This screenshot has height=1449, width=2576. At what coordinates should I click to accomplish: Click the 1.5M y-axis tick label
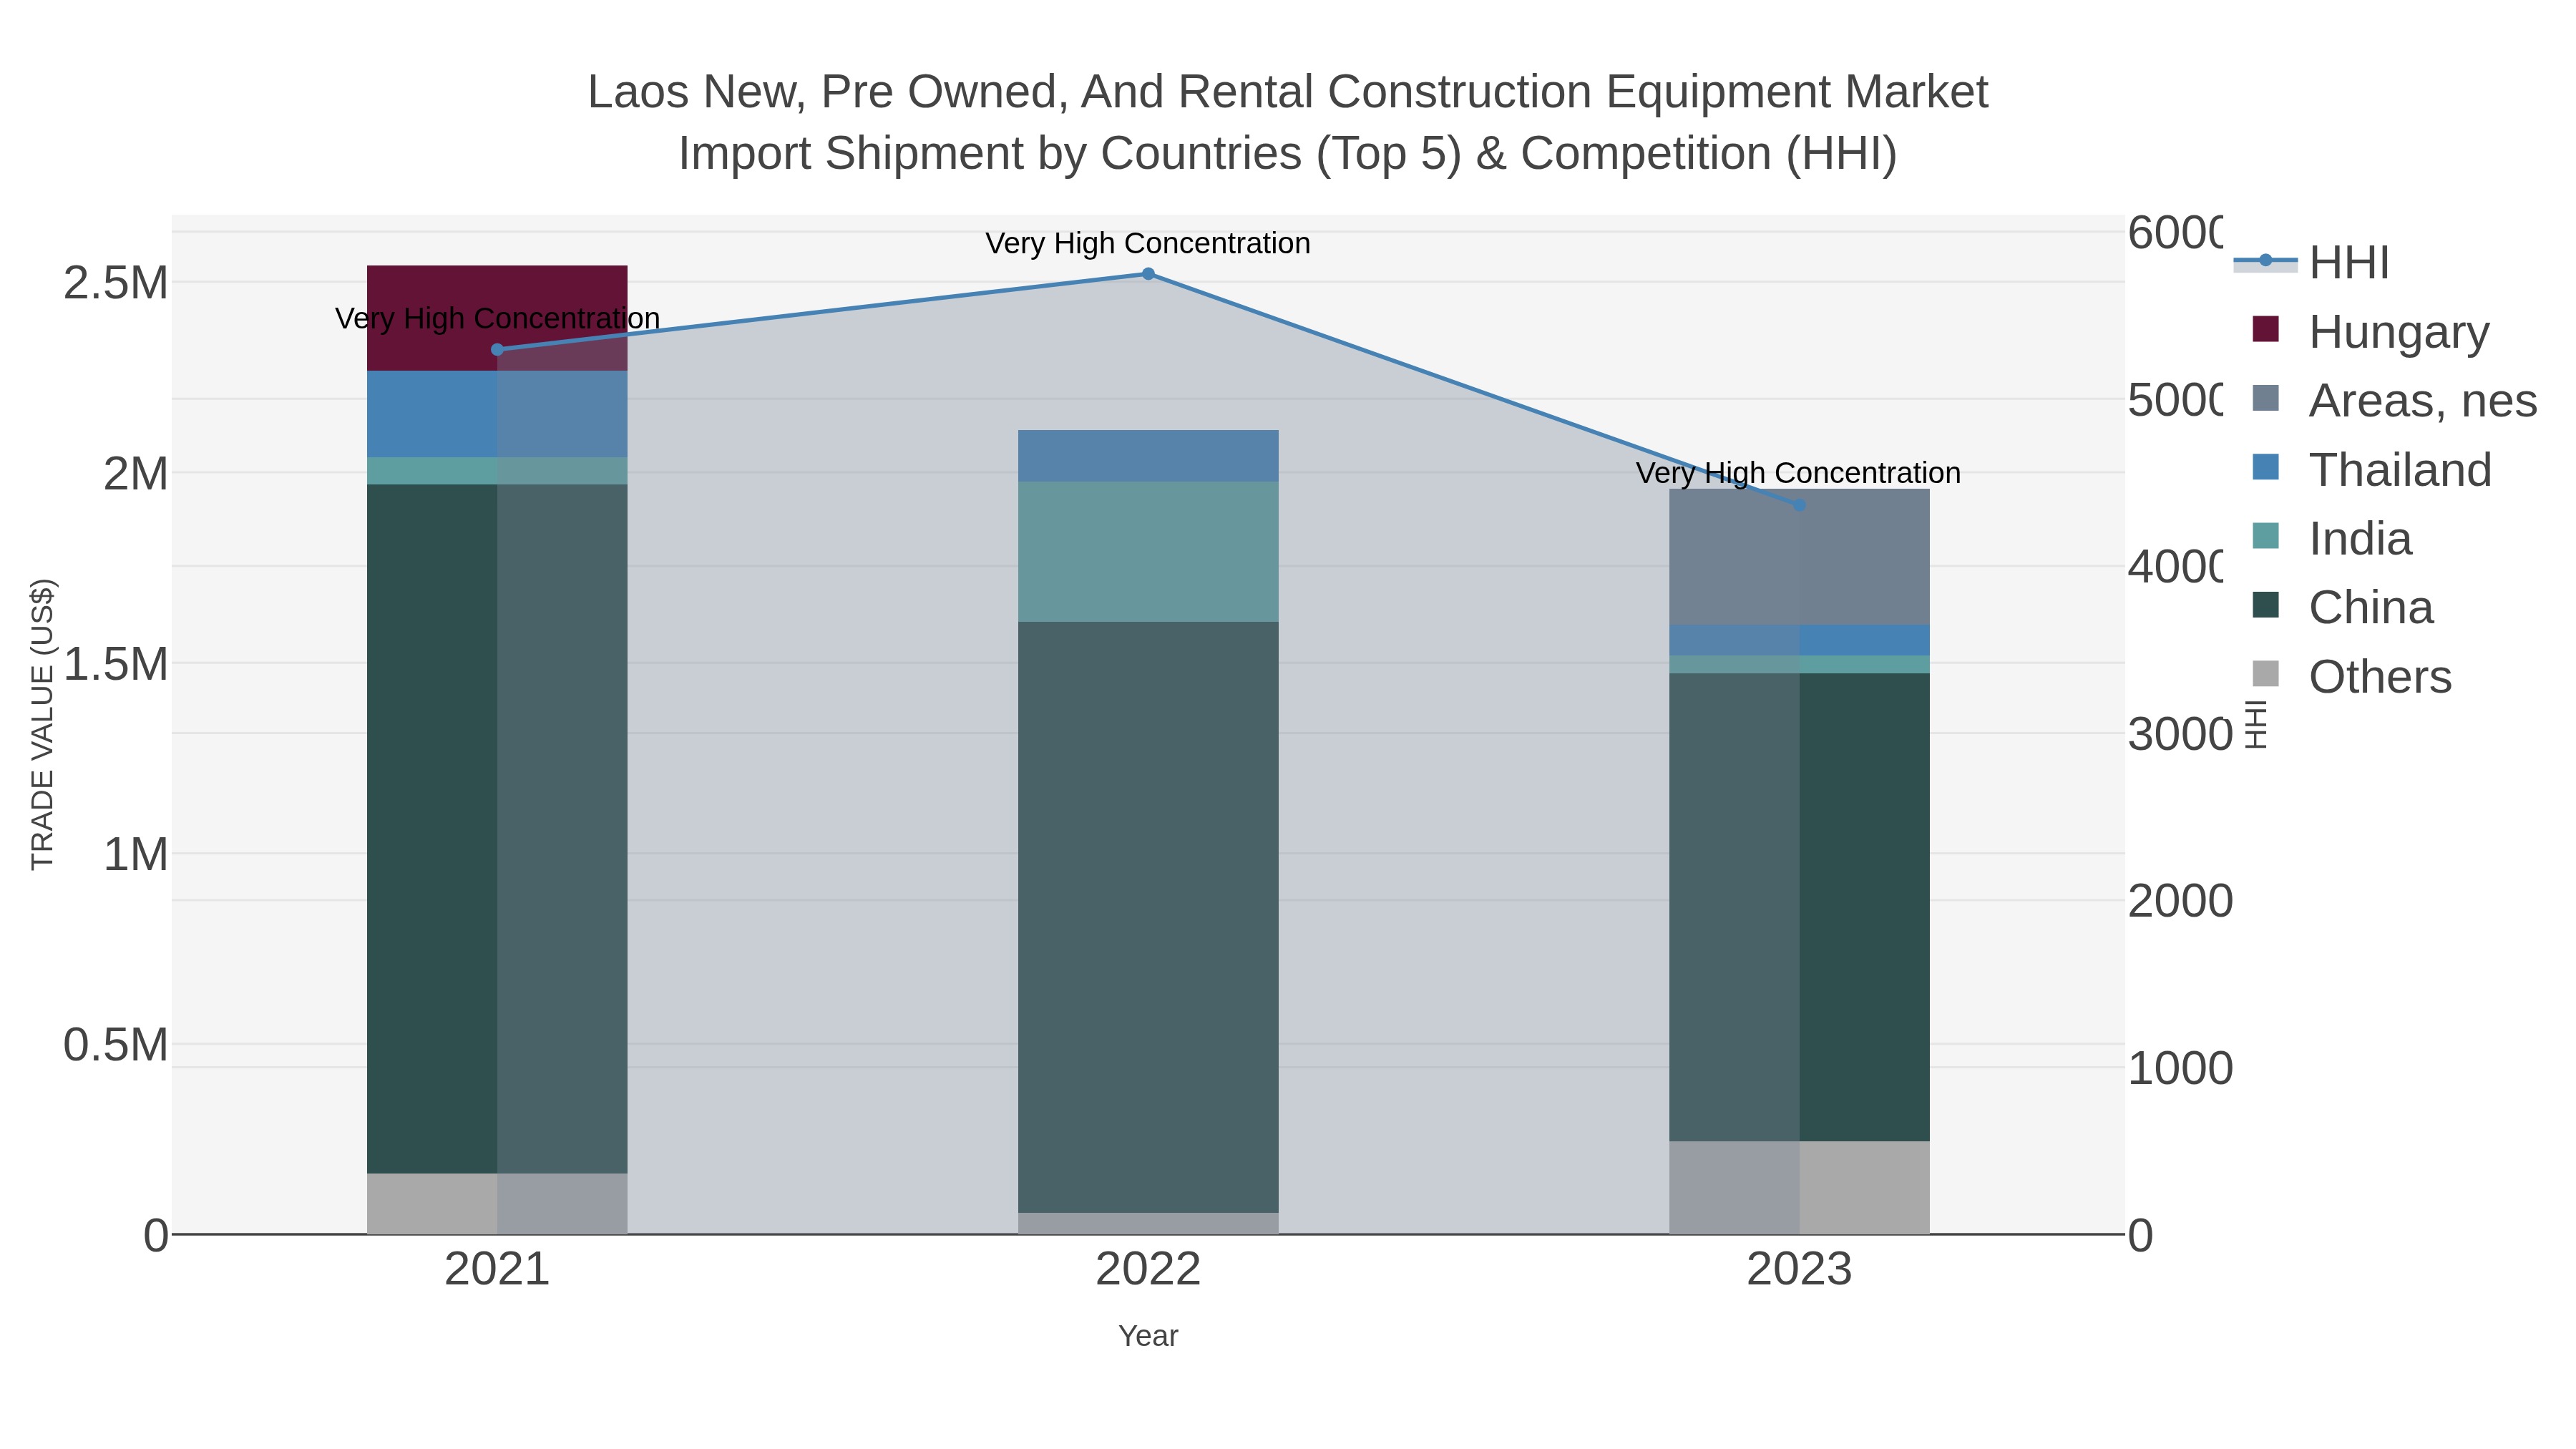(116, 664)
